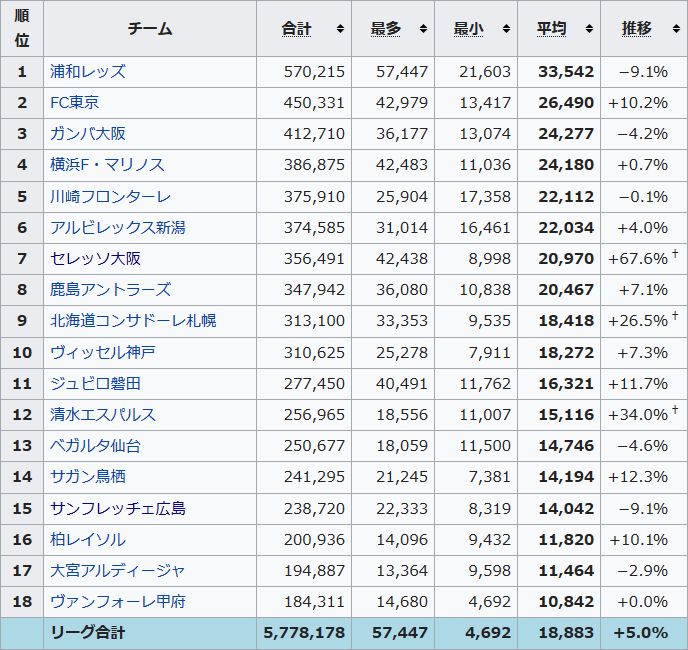Click the チーム column header
Viewport: 688px width, 650px height.
click(x=150, y=29)
